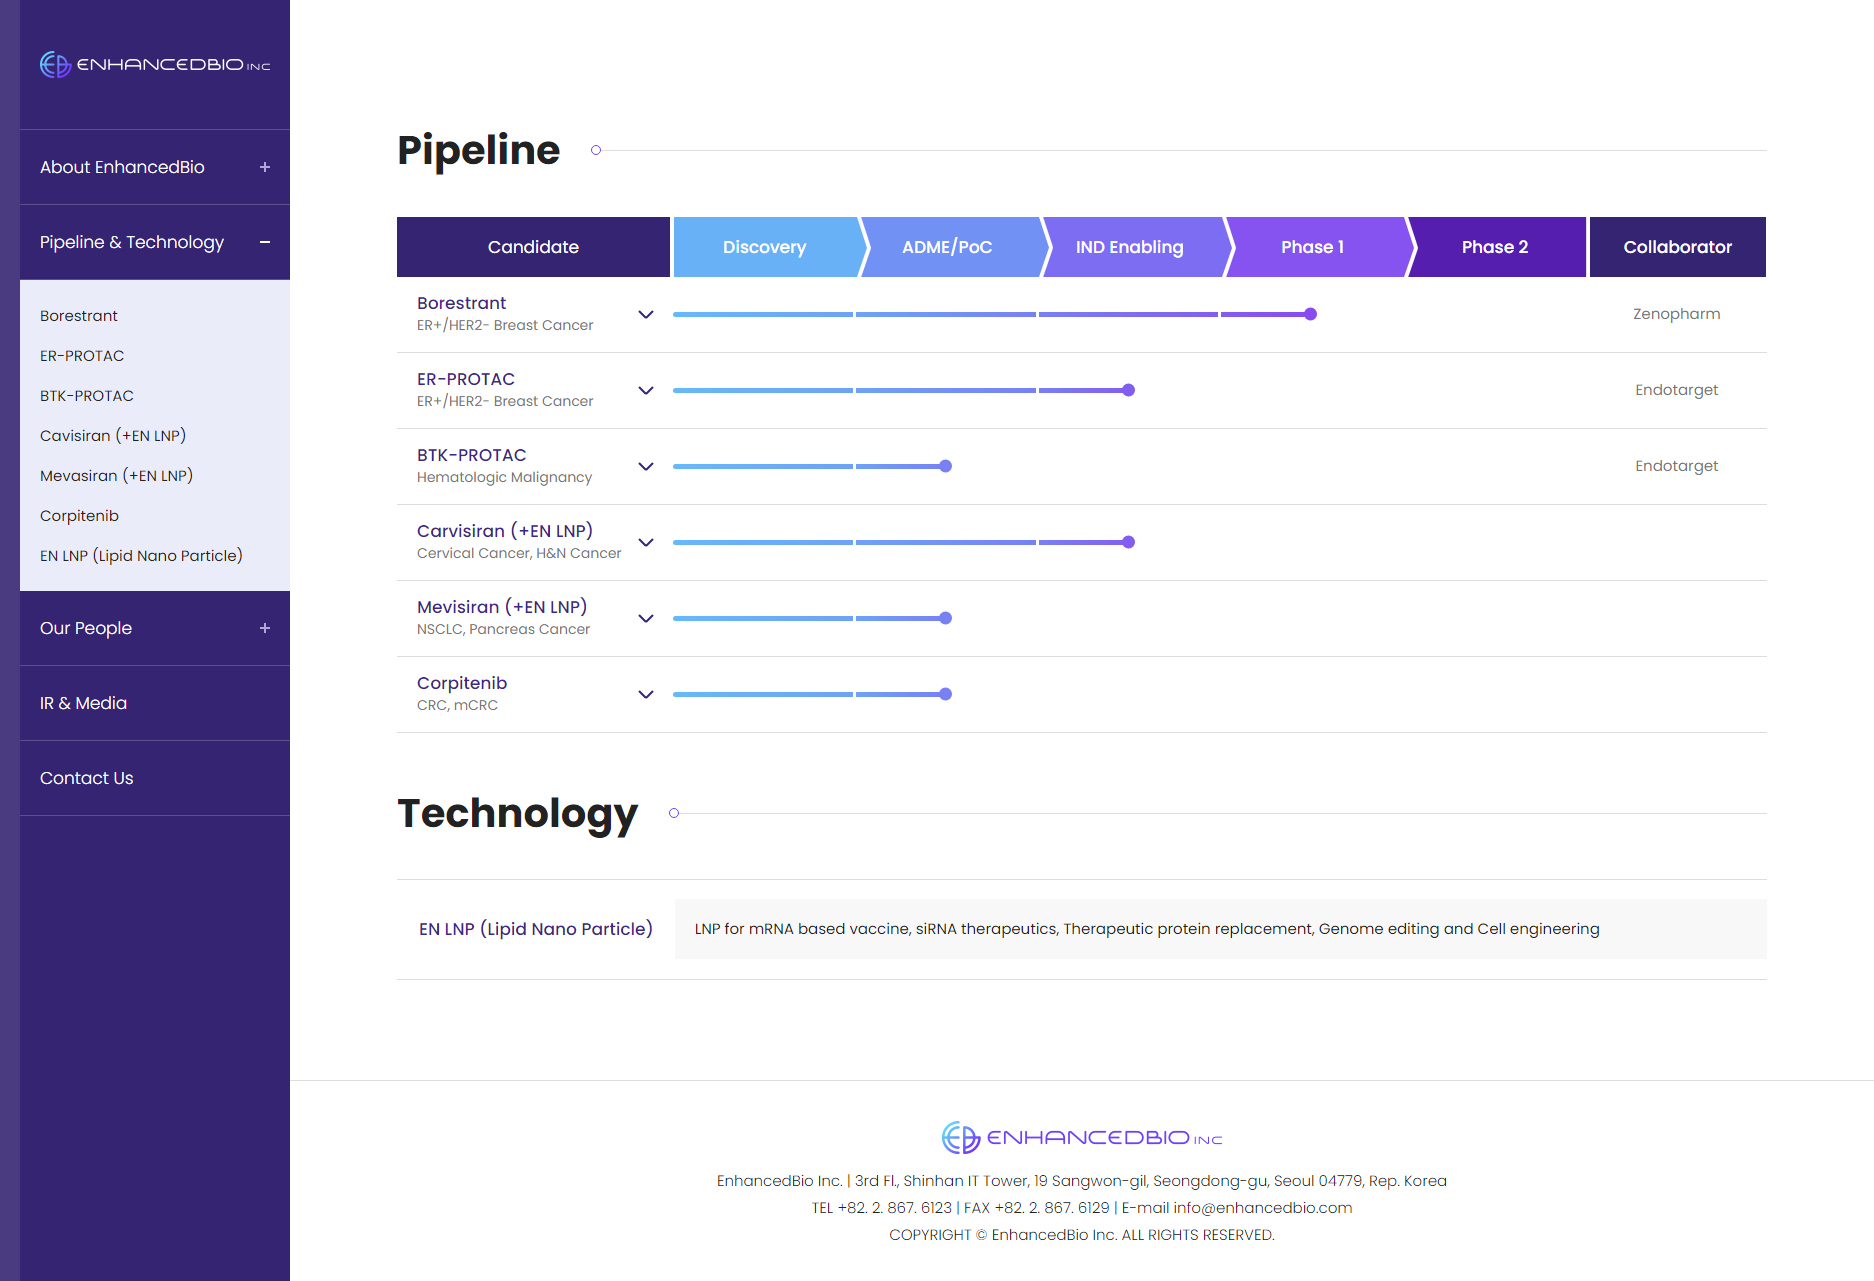Select Mevasiran (+EN LNP) in the sidebar
Viewport: 1874px width, 1281px height.
[x=116, y=476]
